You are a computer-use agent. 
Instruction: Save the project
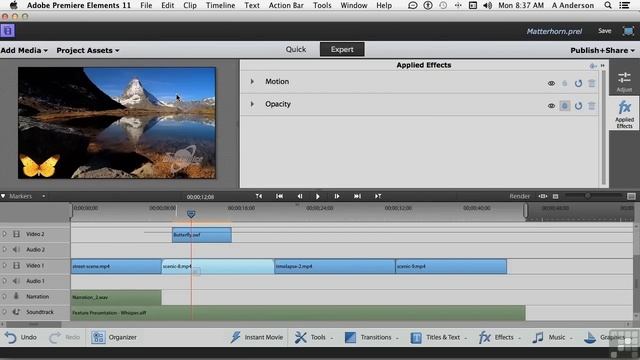(x=604, y=31)
